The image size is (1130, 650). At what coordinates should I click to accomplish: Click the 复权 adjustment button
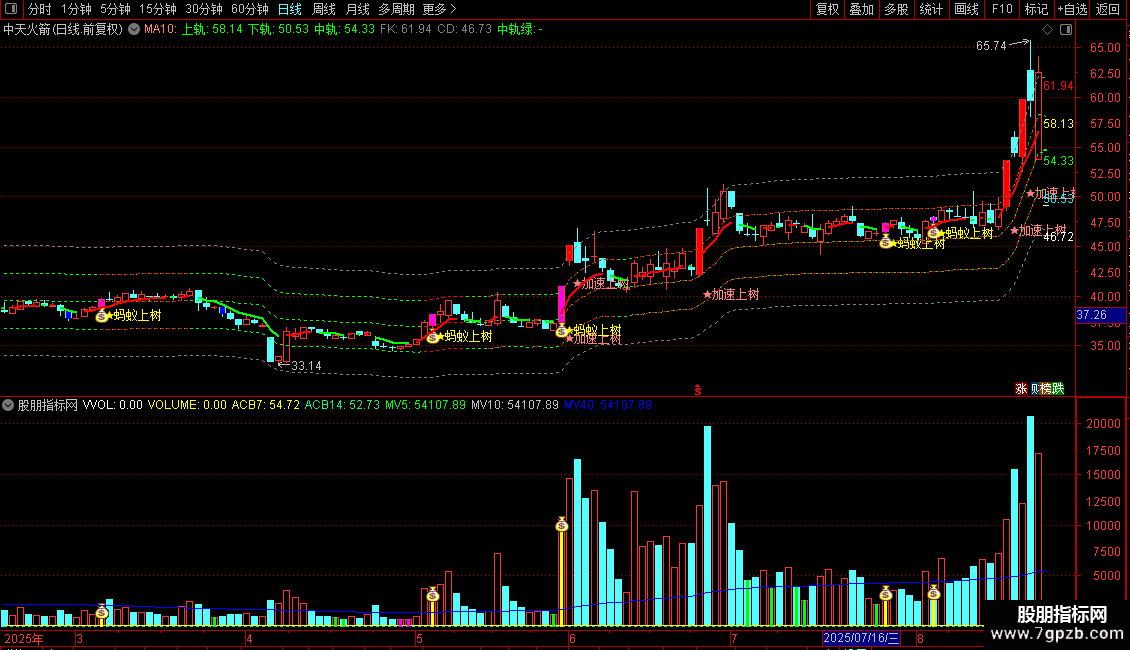[x=827, y=9]
